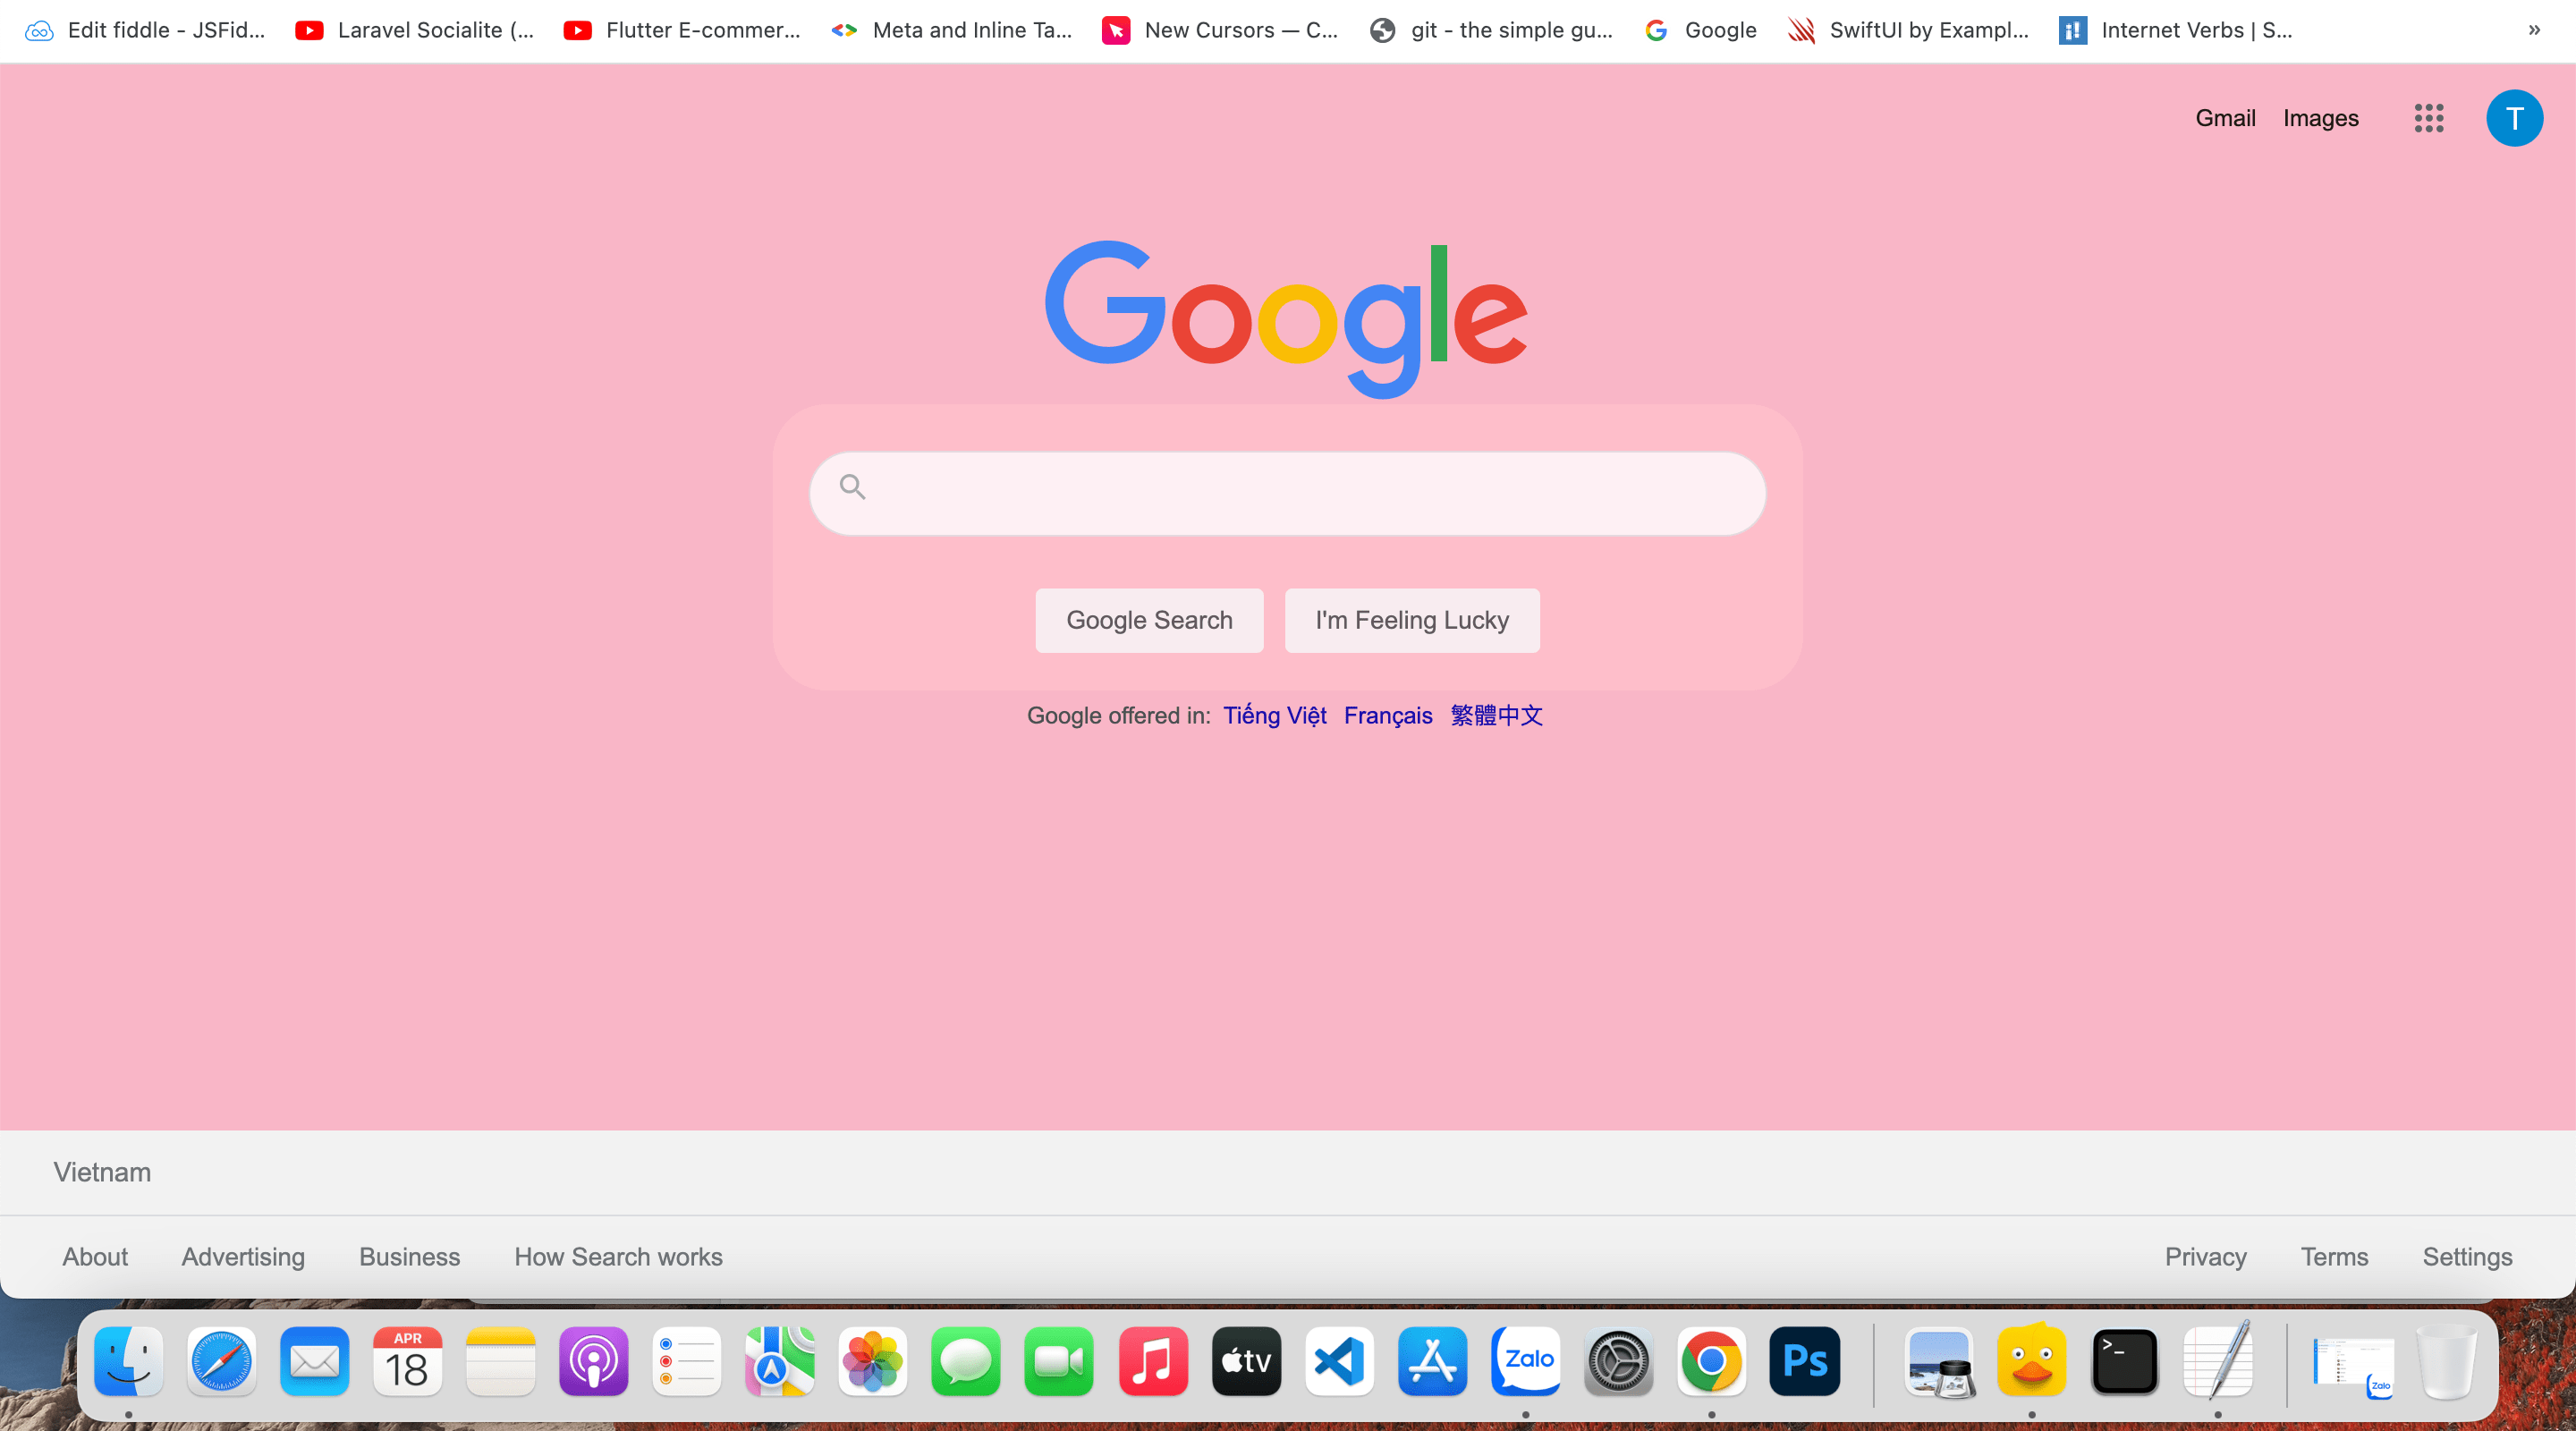Image resolution: width=2576 pixels, height=1431 pixels.
Task: Open Apple TV from the dock
Action: [x=1245, y=1362]
